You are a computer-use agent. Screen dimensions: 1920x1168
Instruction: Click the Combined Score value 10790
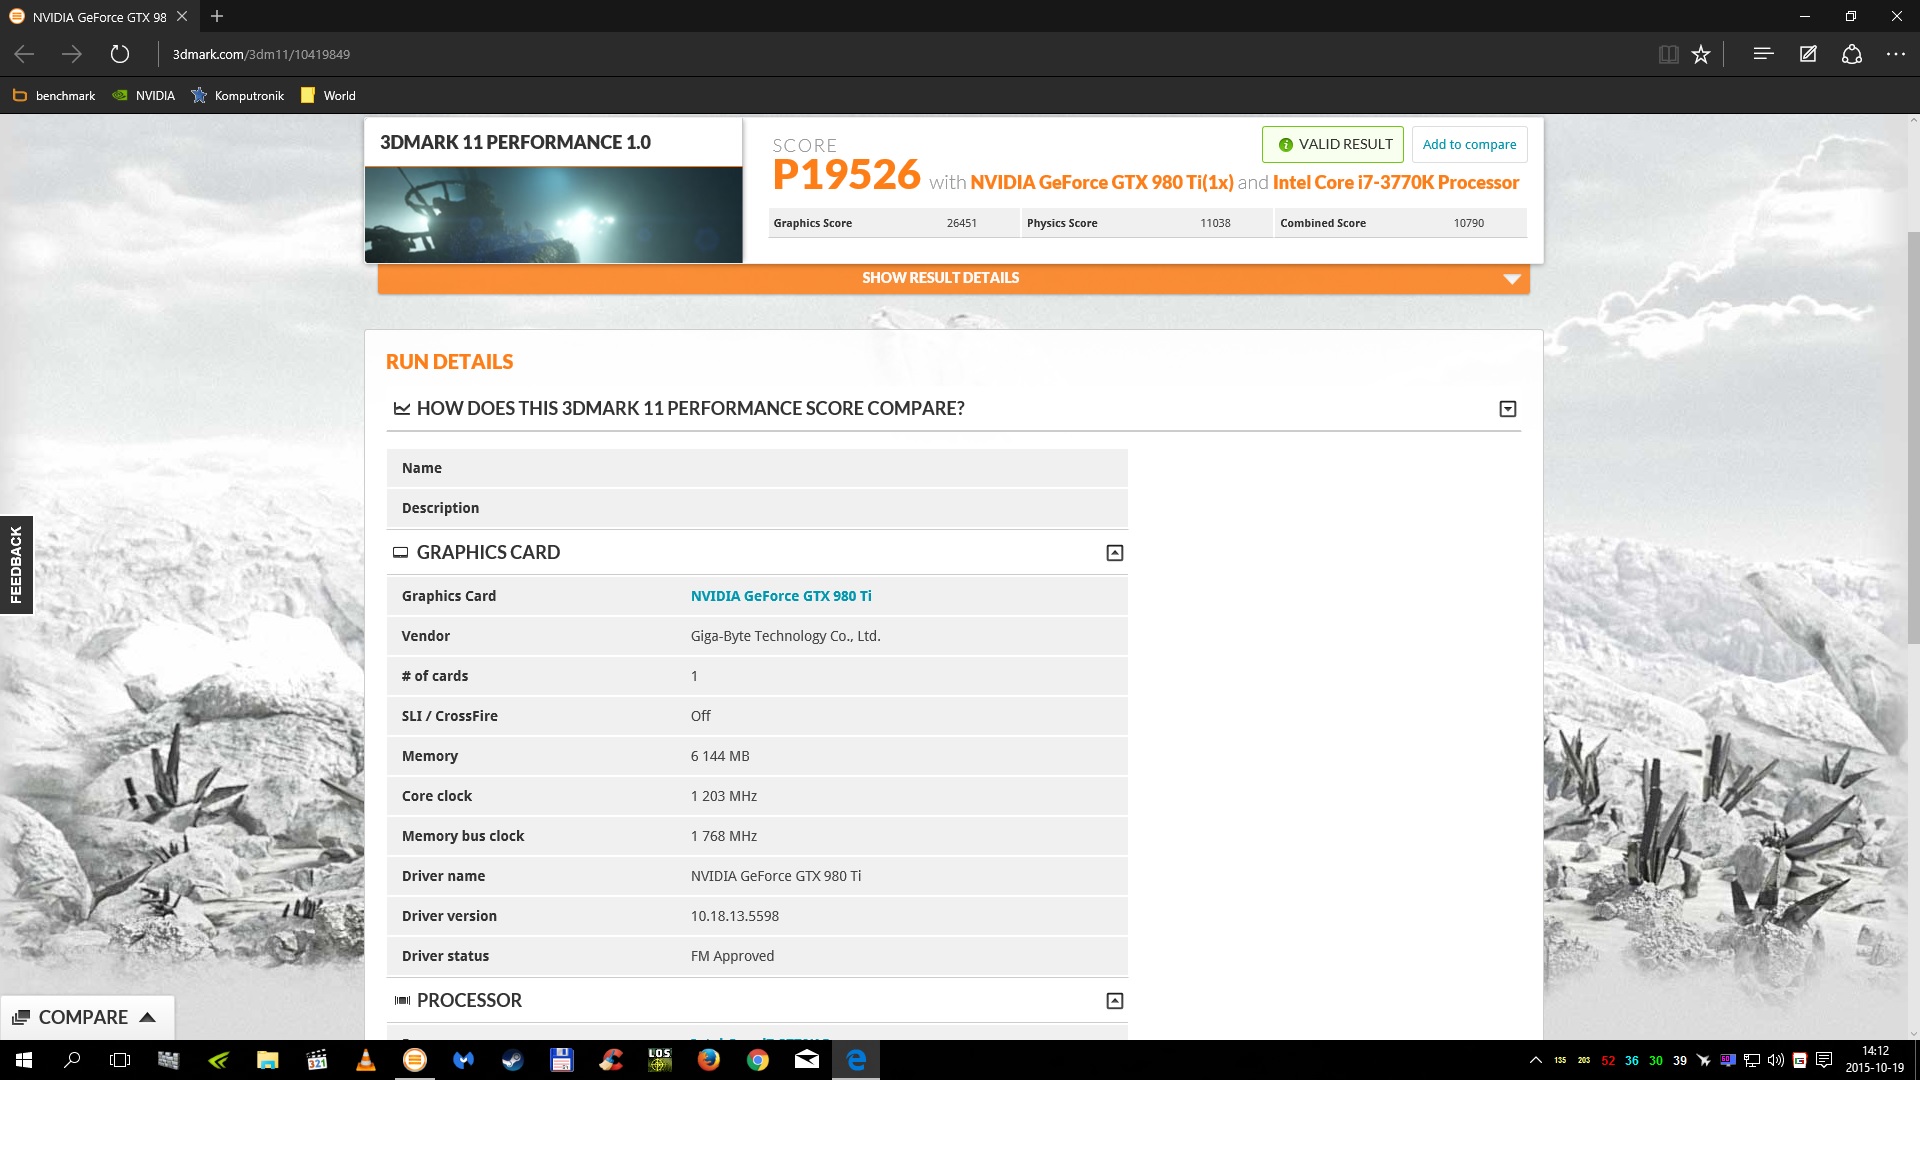[x=1468, y=223]
